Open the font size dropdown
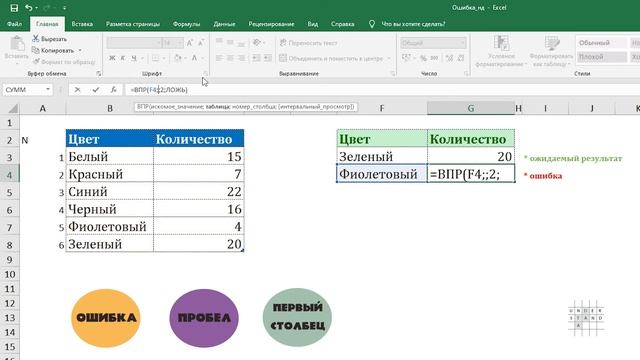Viewport: 640px width, 360px height. coord(180,43)
